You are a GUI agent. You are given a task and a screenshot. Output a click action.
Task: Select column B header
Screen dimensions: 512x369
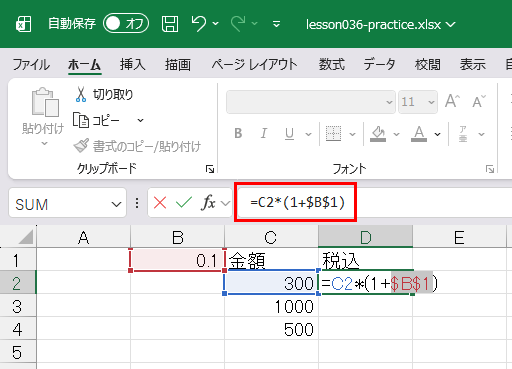click(x=178, y=237)
